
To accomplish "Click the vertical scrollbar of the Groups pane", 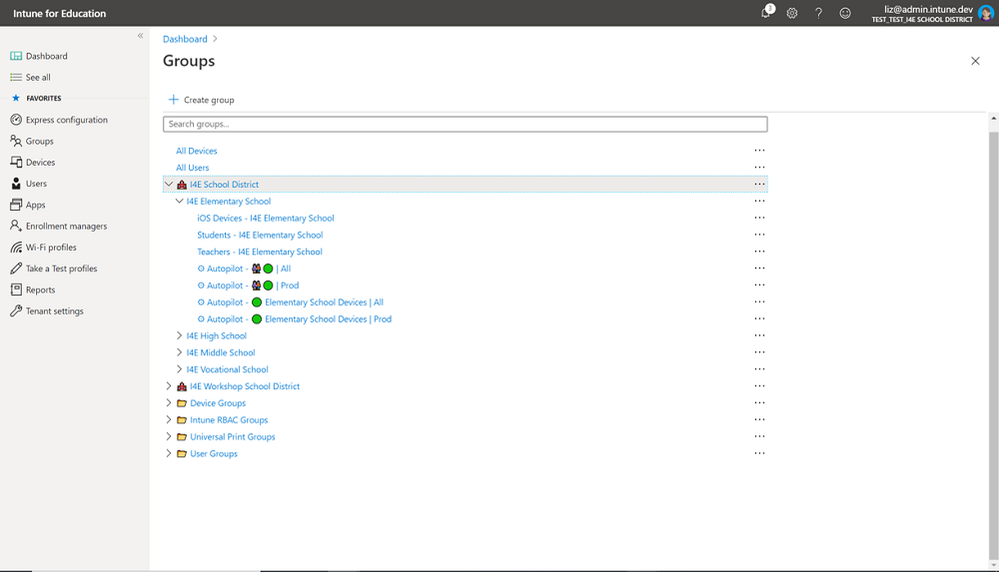I will point(993,346).
